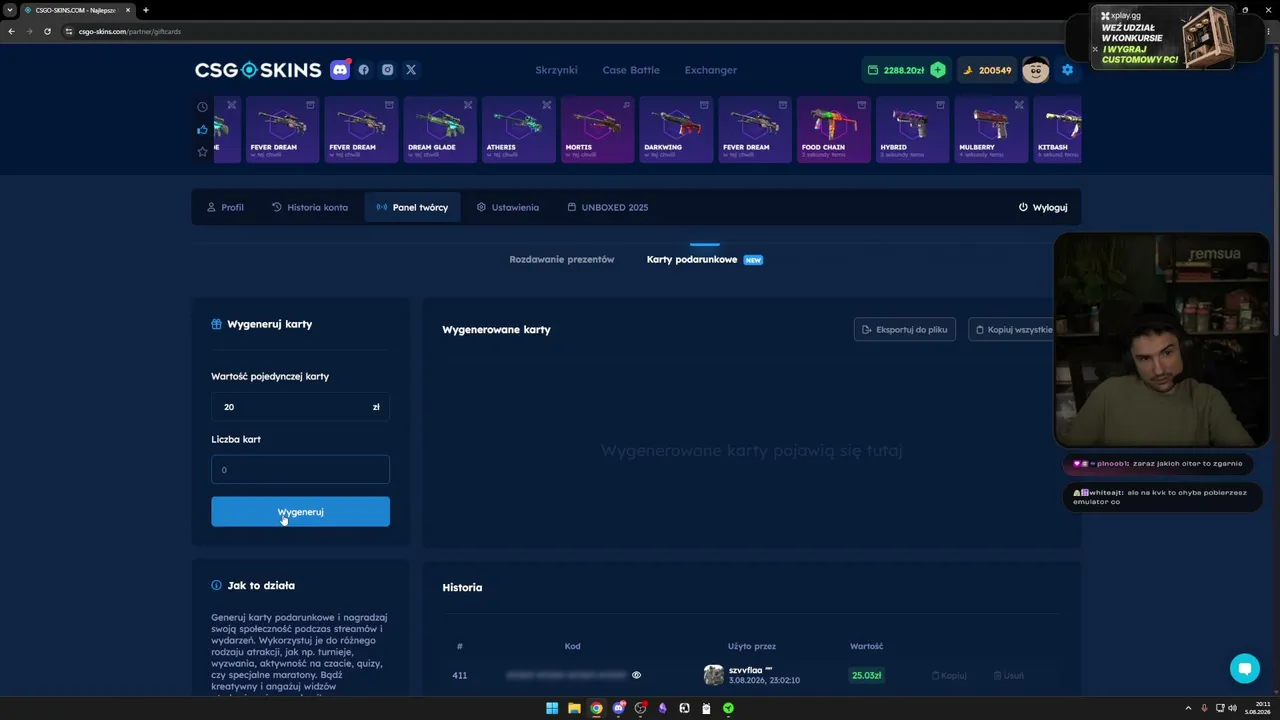Open the Skrzynki menu

point(557,70)
